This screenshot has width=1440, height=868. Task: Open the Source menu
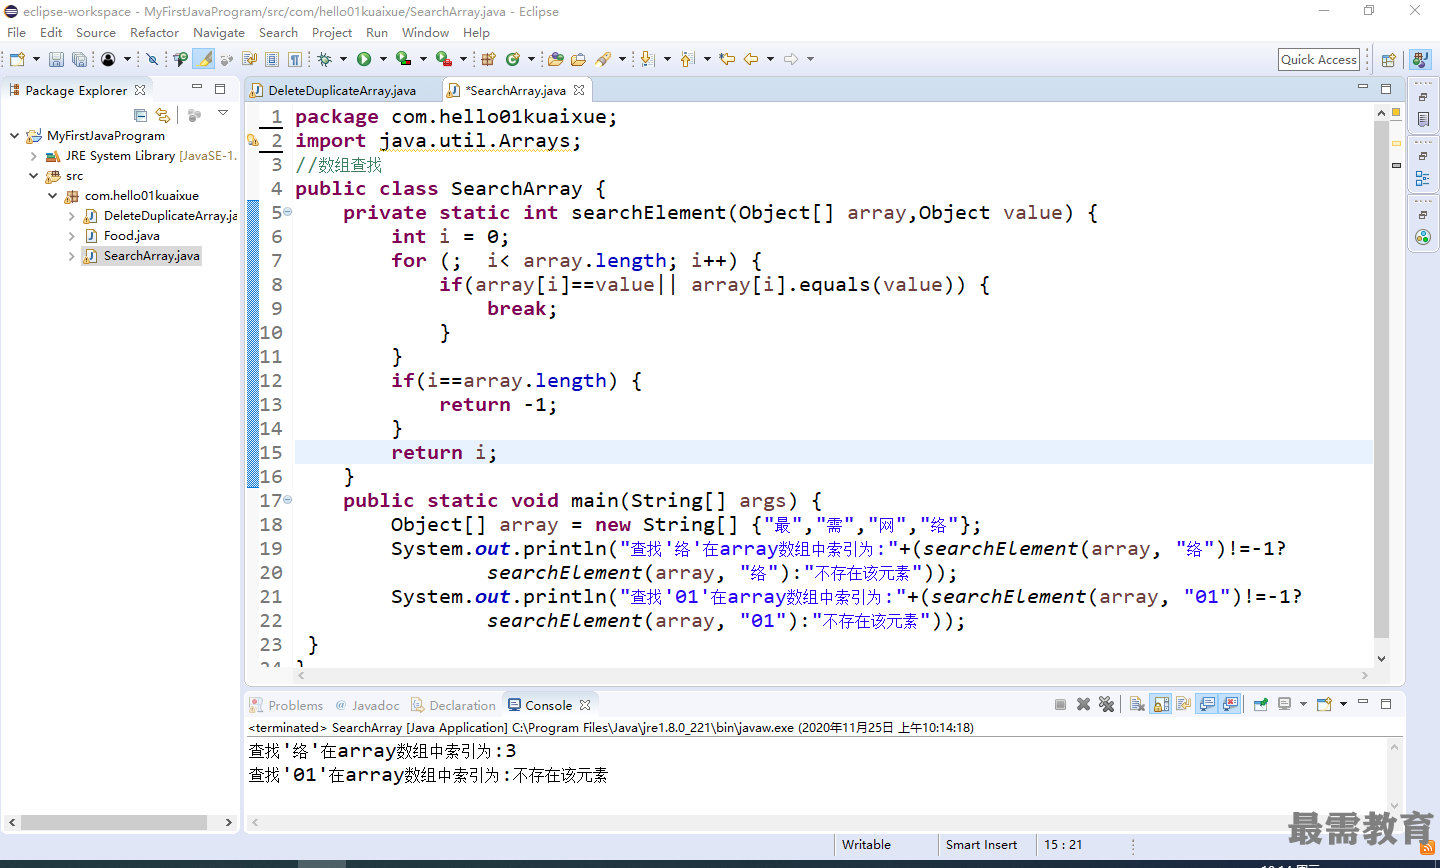tap(96, 33)
